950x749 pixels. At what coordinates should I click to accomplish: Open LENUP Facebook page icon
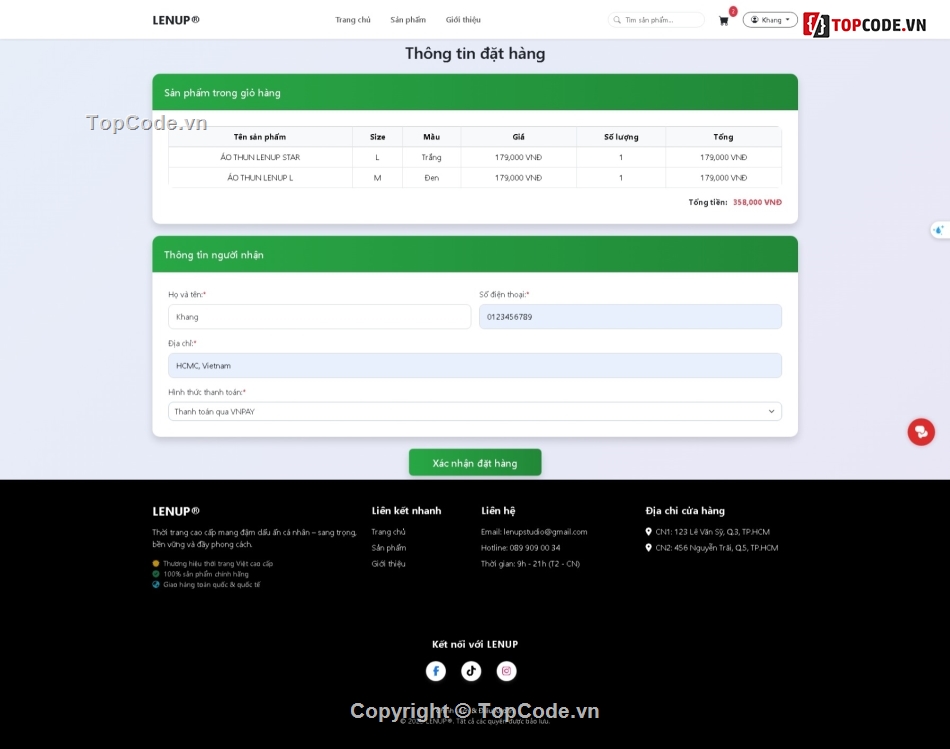(x=436, y=671)
